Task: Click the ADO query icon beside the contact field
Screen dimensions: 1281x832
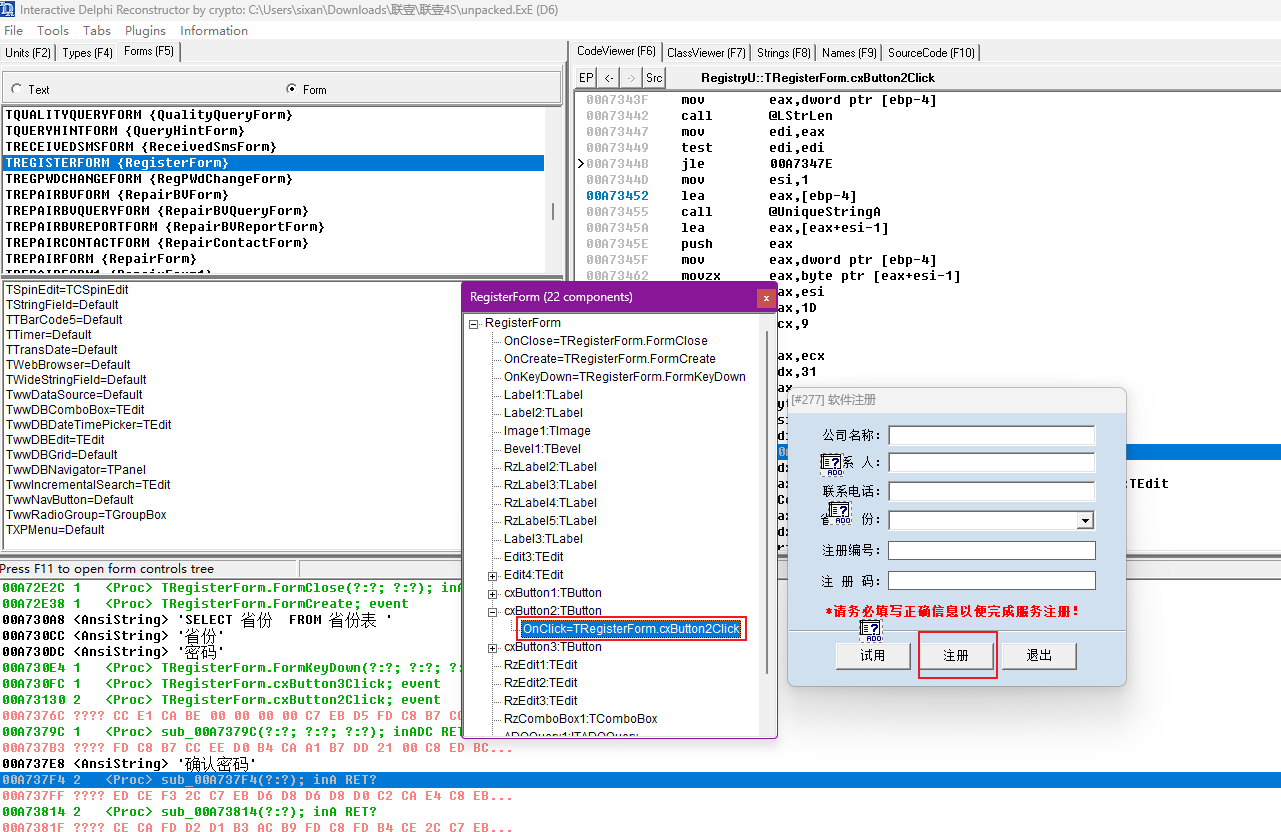Action: click(830, 463)
